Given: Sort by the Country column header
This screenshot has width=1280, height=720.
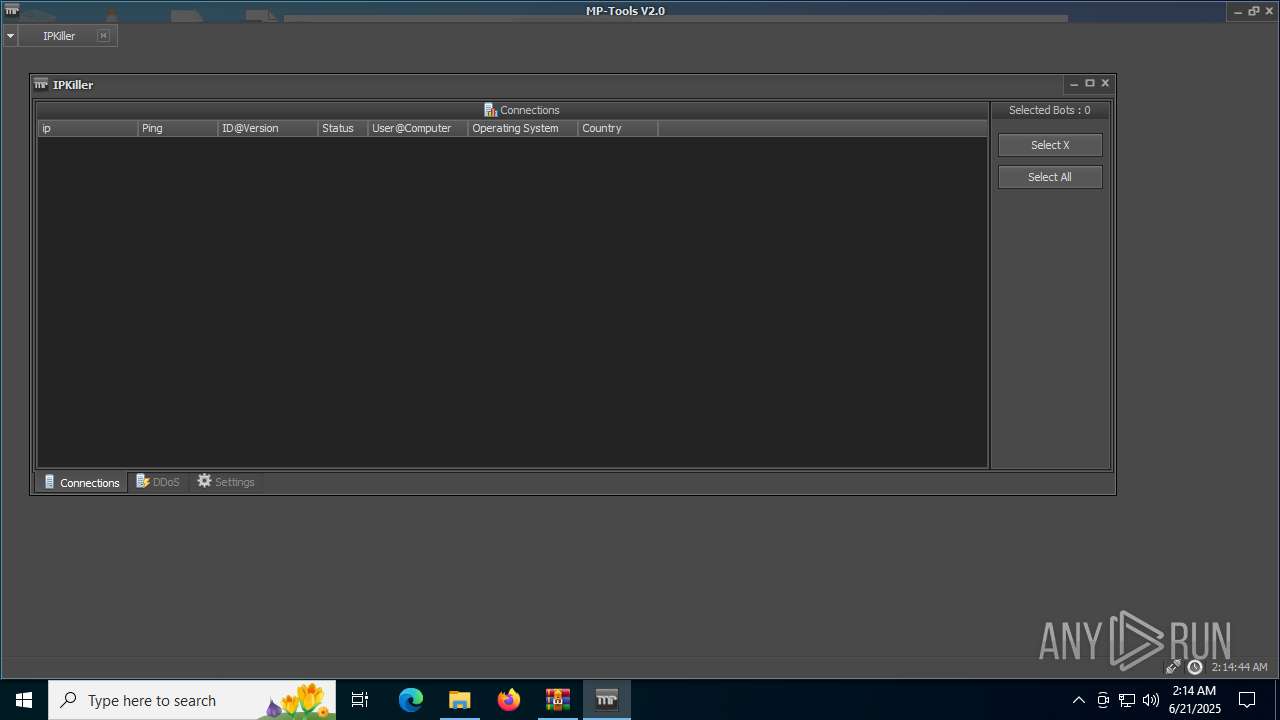Looking at the screenshot, I should click(618, 128).
